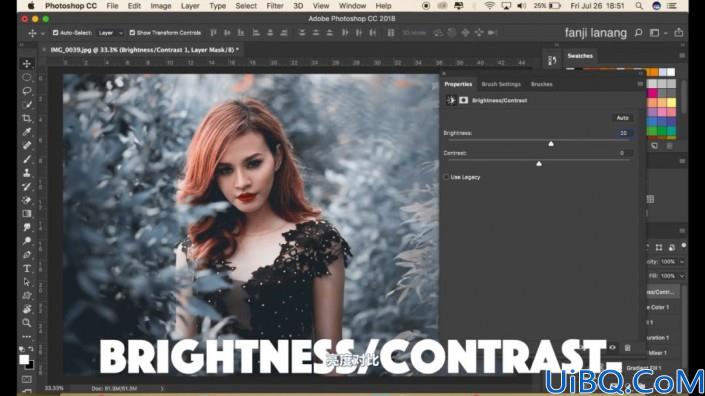The width and height of the screenshot is (705, 396).
Task: Click the Brightness value field
Action: pos(623,133)
